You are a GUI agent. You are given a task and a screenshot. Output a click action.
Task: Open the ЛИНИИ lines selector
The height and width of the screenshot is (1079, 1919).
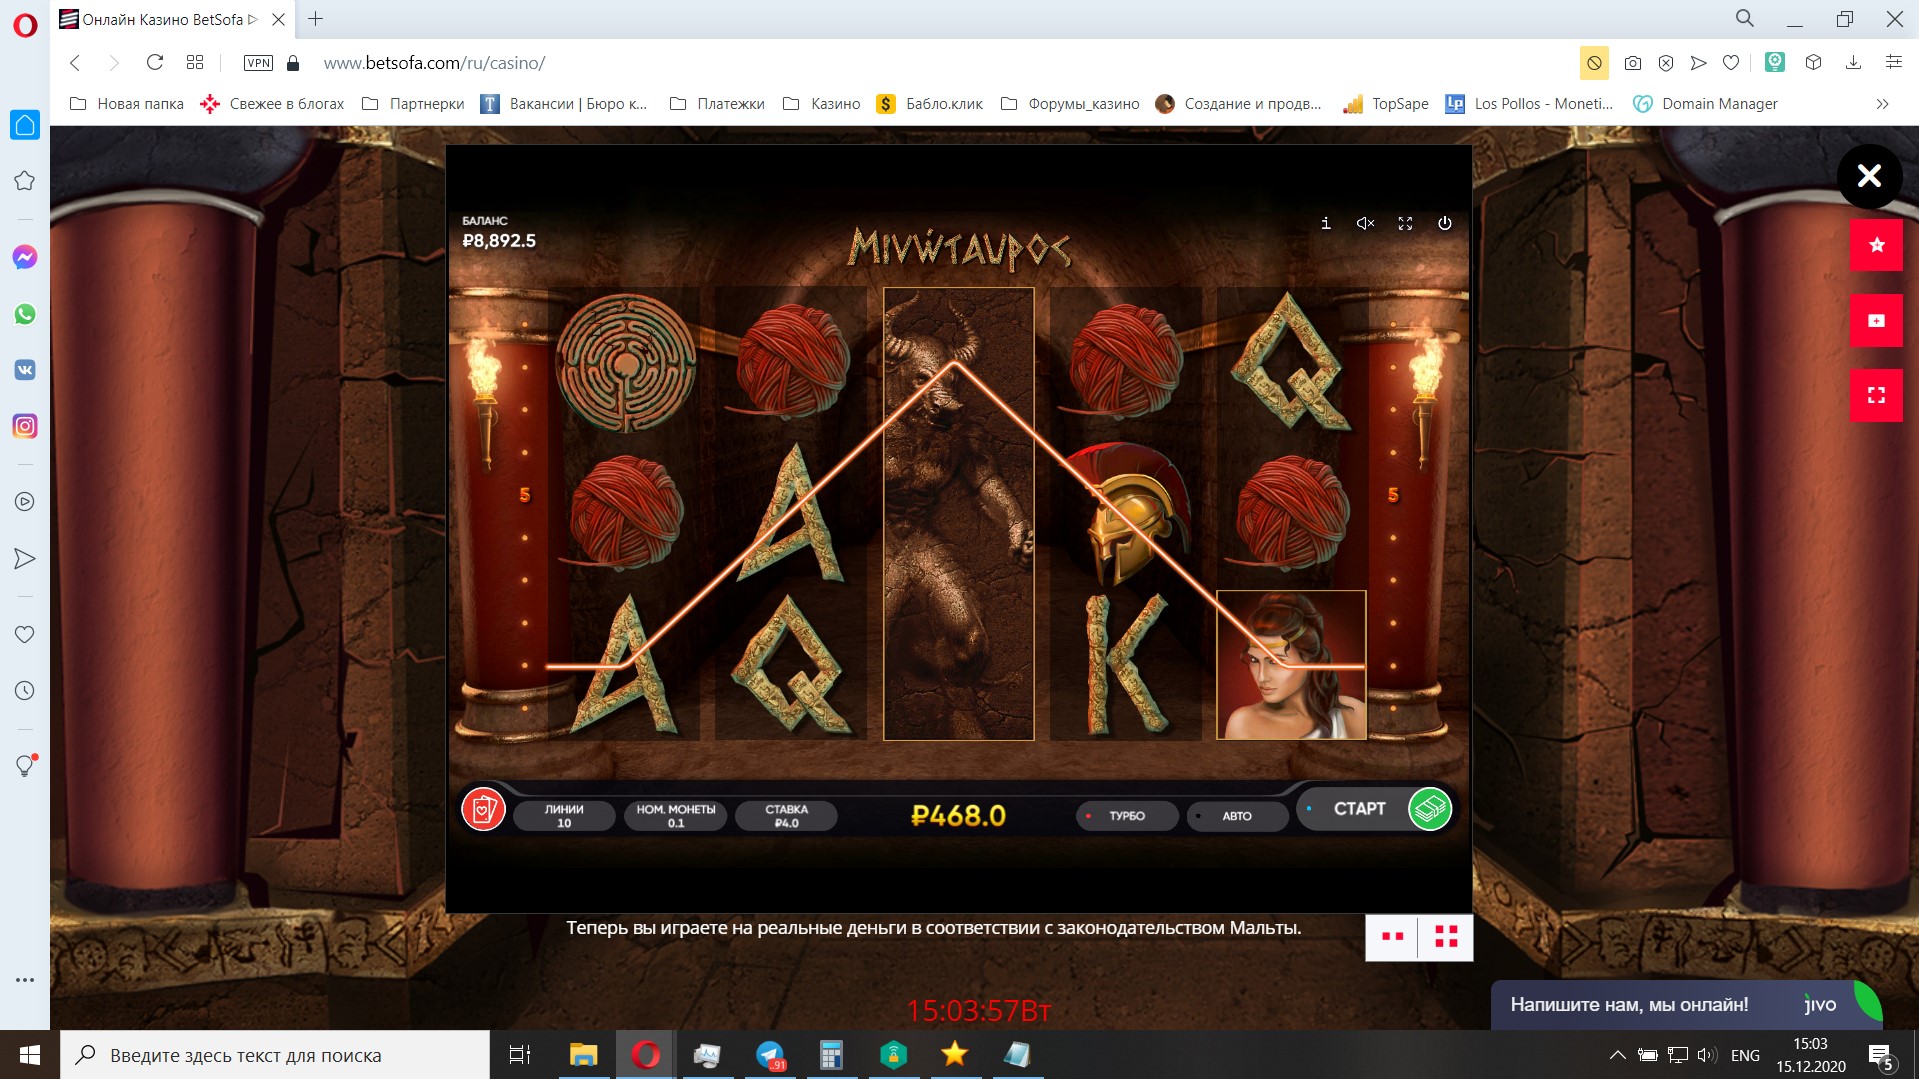(564, 816)
